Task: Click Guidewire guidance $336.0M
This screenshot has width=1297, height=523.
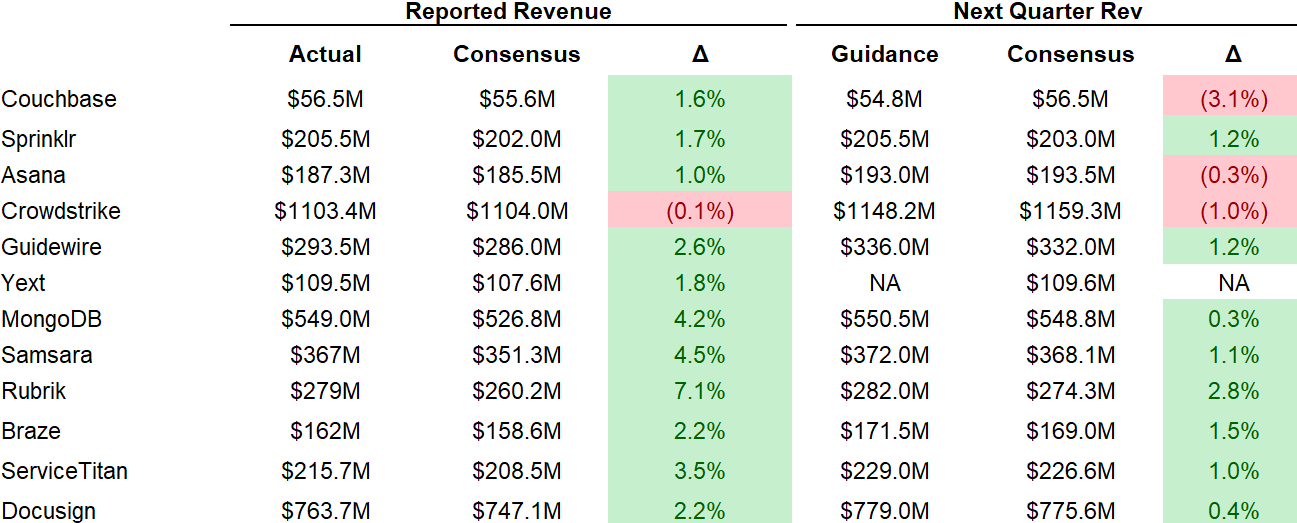Action: 884,247
